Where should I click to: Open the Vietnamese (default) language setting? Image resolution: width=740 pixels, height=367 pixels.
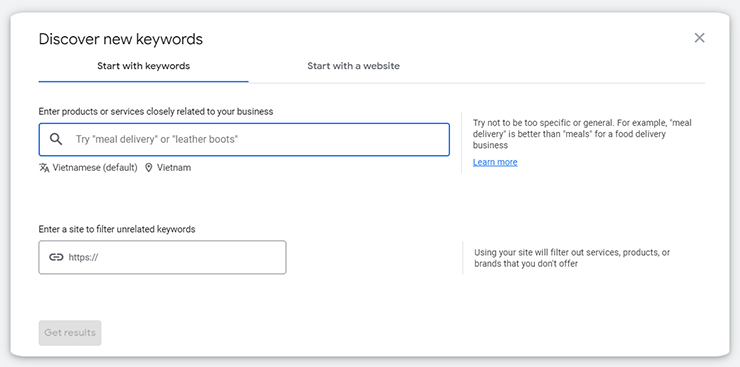pyautogui.click(x=95, y=167)
